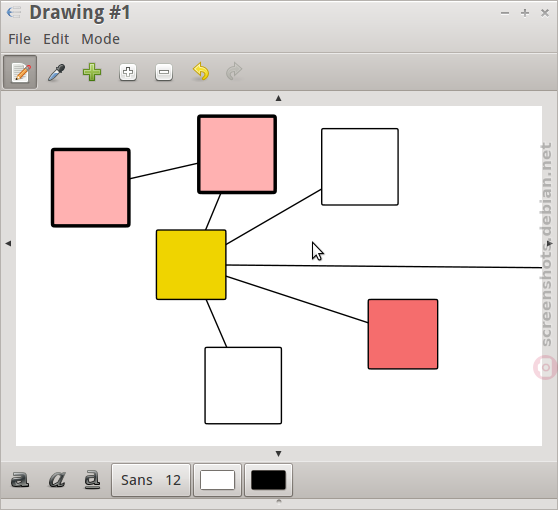Screen dimensions: 558x510
Task: Open the Edit menu
Action: click(x=56, y=39)
